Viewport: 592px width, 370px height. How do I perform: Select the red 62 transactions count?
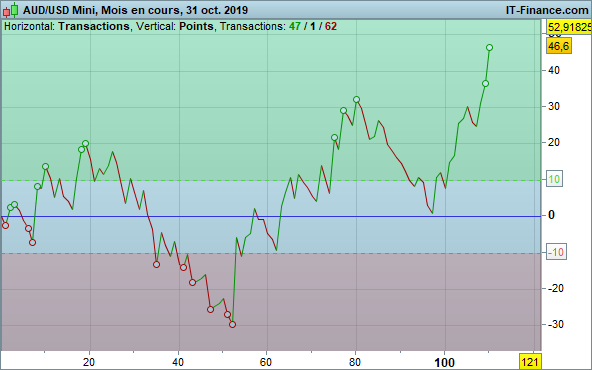pos(330,26)
